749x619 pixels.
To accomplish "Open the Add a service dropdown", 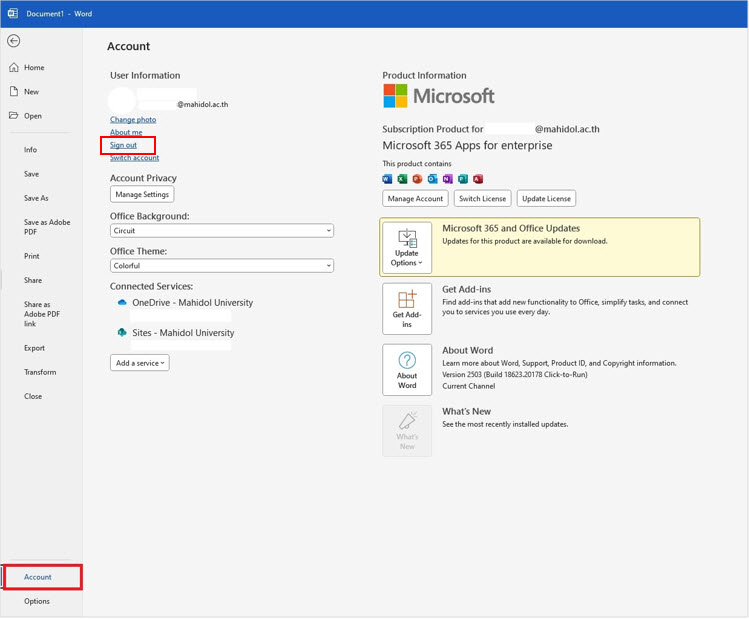I will click(x=140, y=363).
